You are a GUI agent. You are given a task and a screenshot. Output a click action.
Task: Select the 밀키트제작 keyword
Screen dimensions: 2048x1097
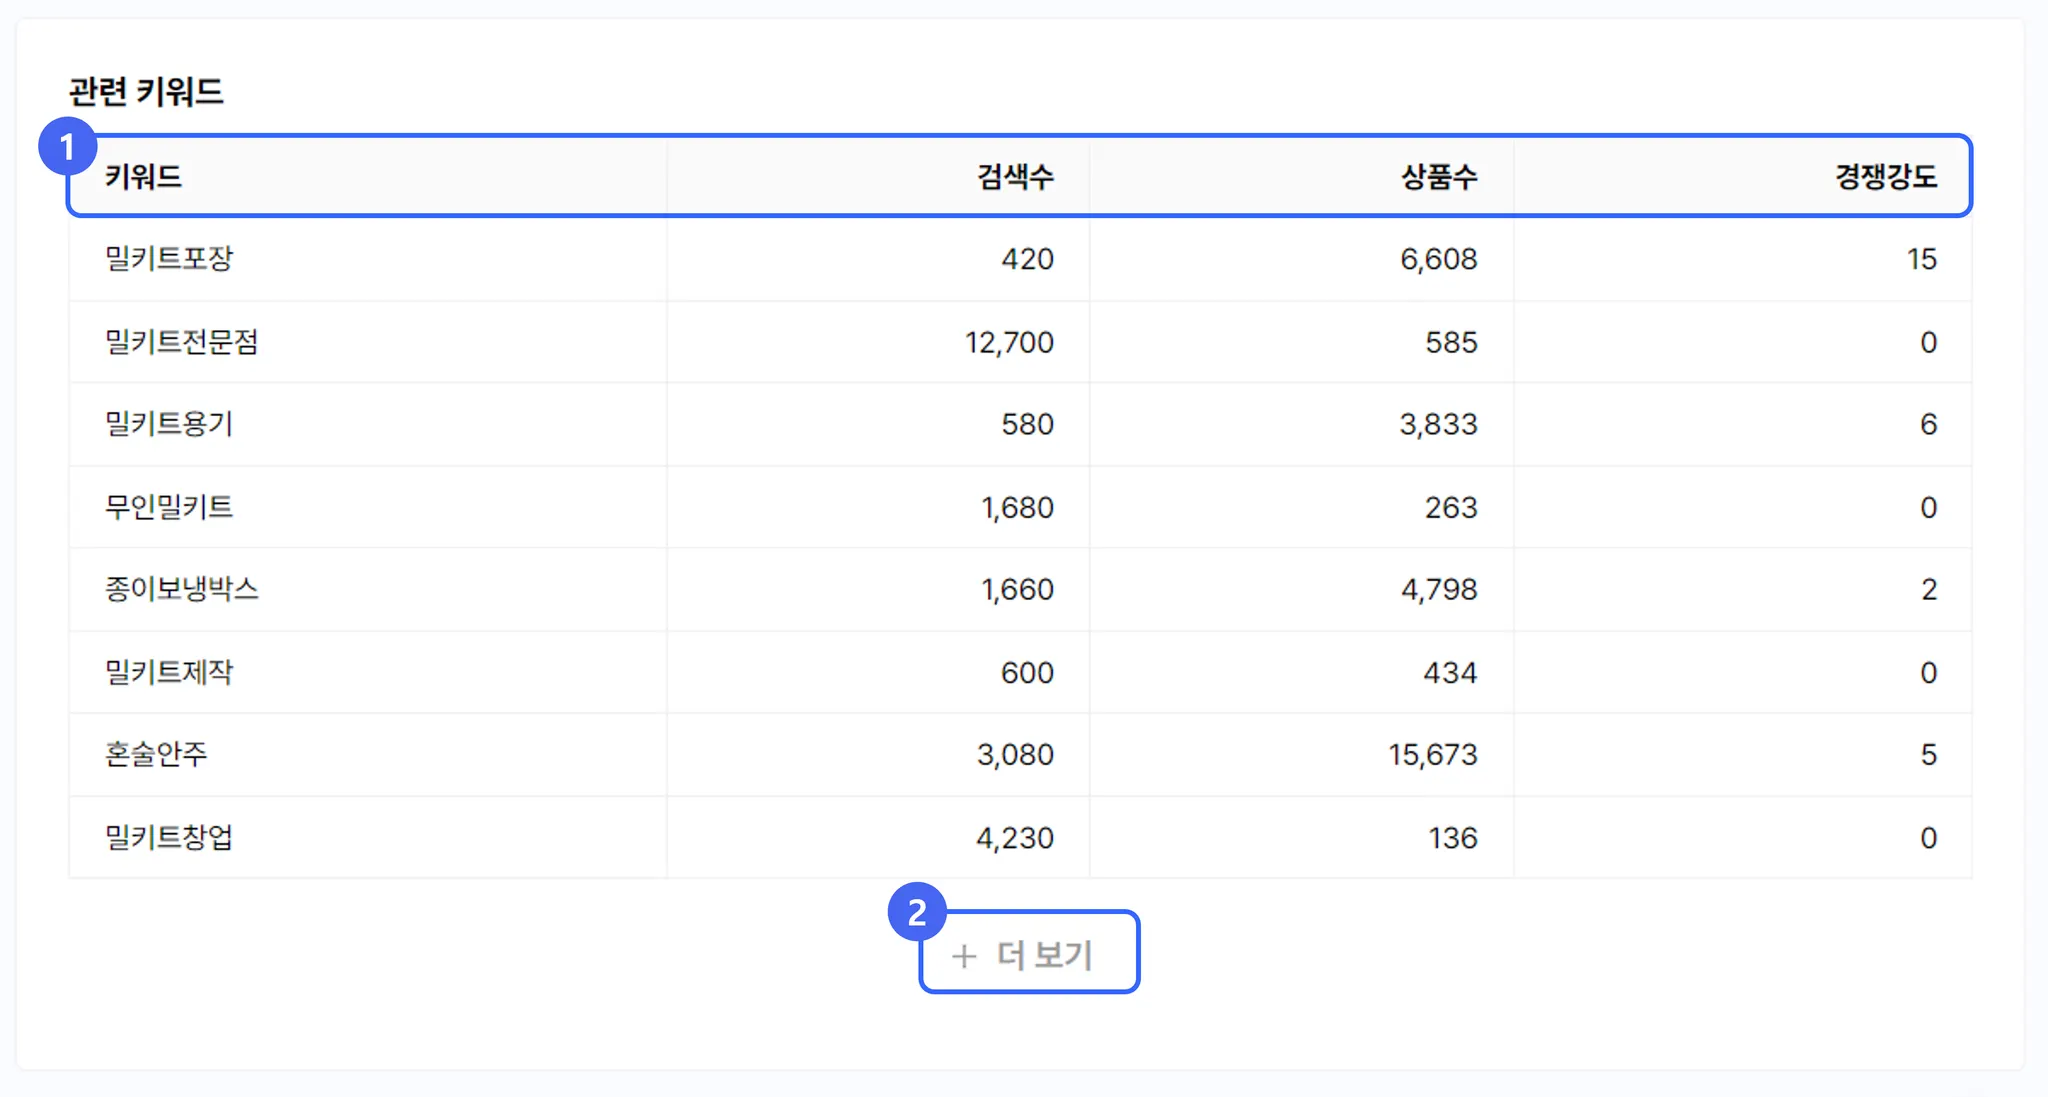[x=169, y=672]
